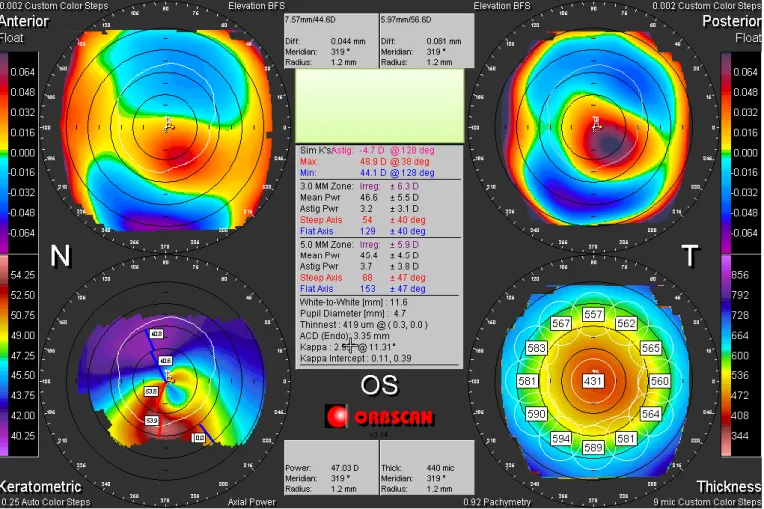Click the center of the posterior float elevation map
This screenshot has width=764, height=509.
(x=593, y=128)
